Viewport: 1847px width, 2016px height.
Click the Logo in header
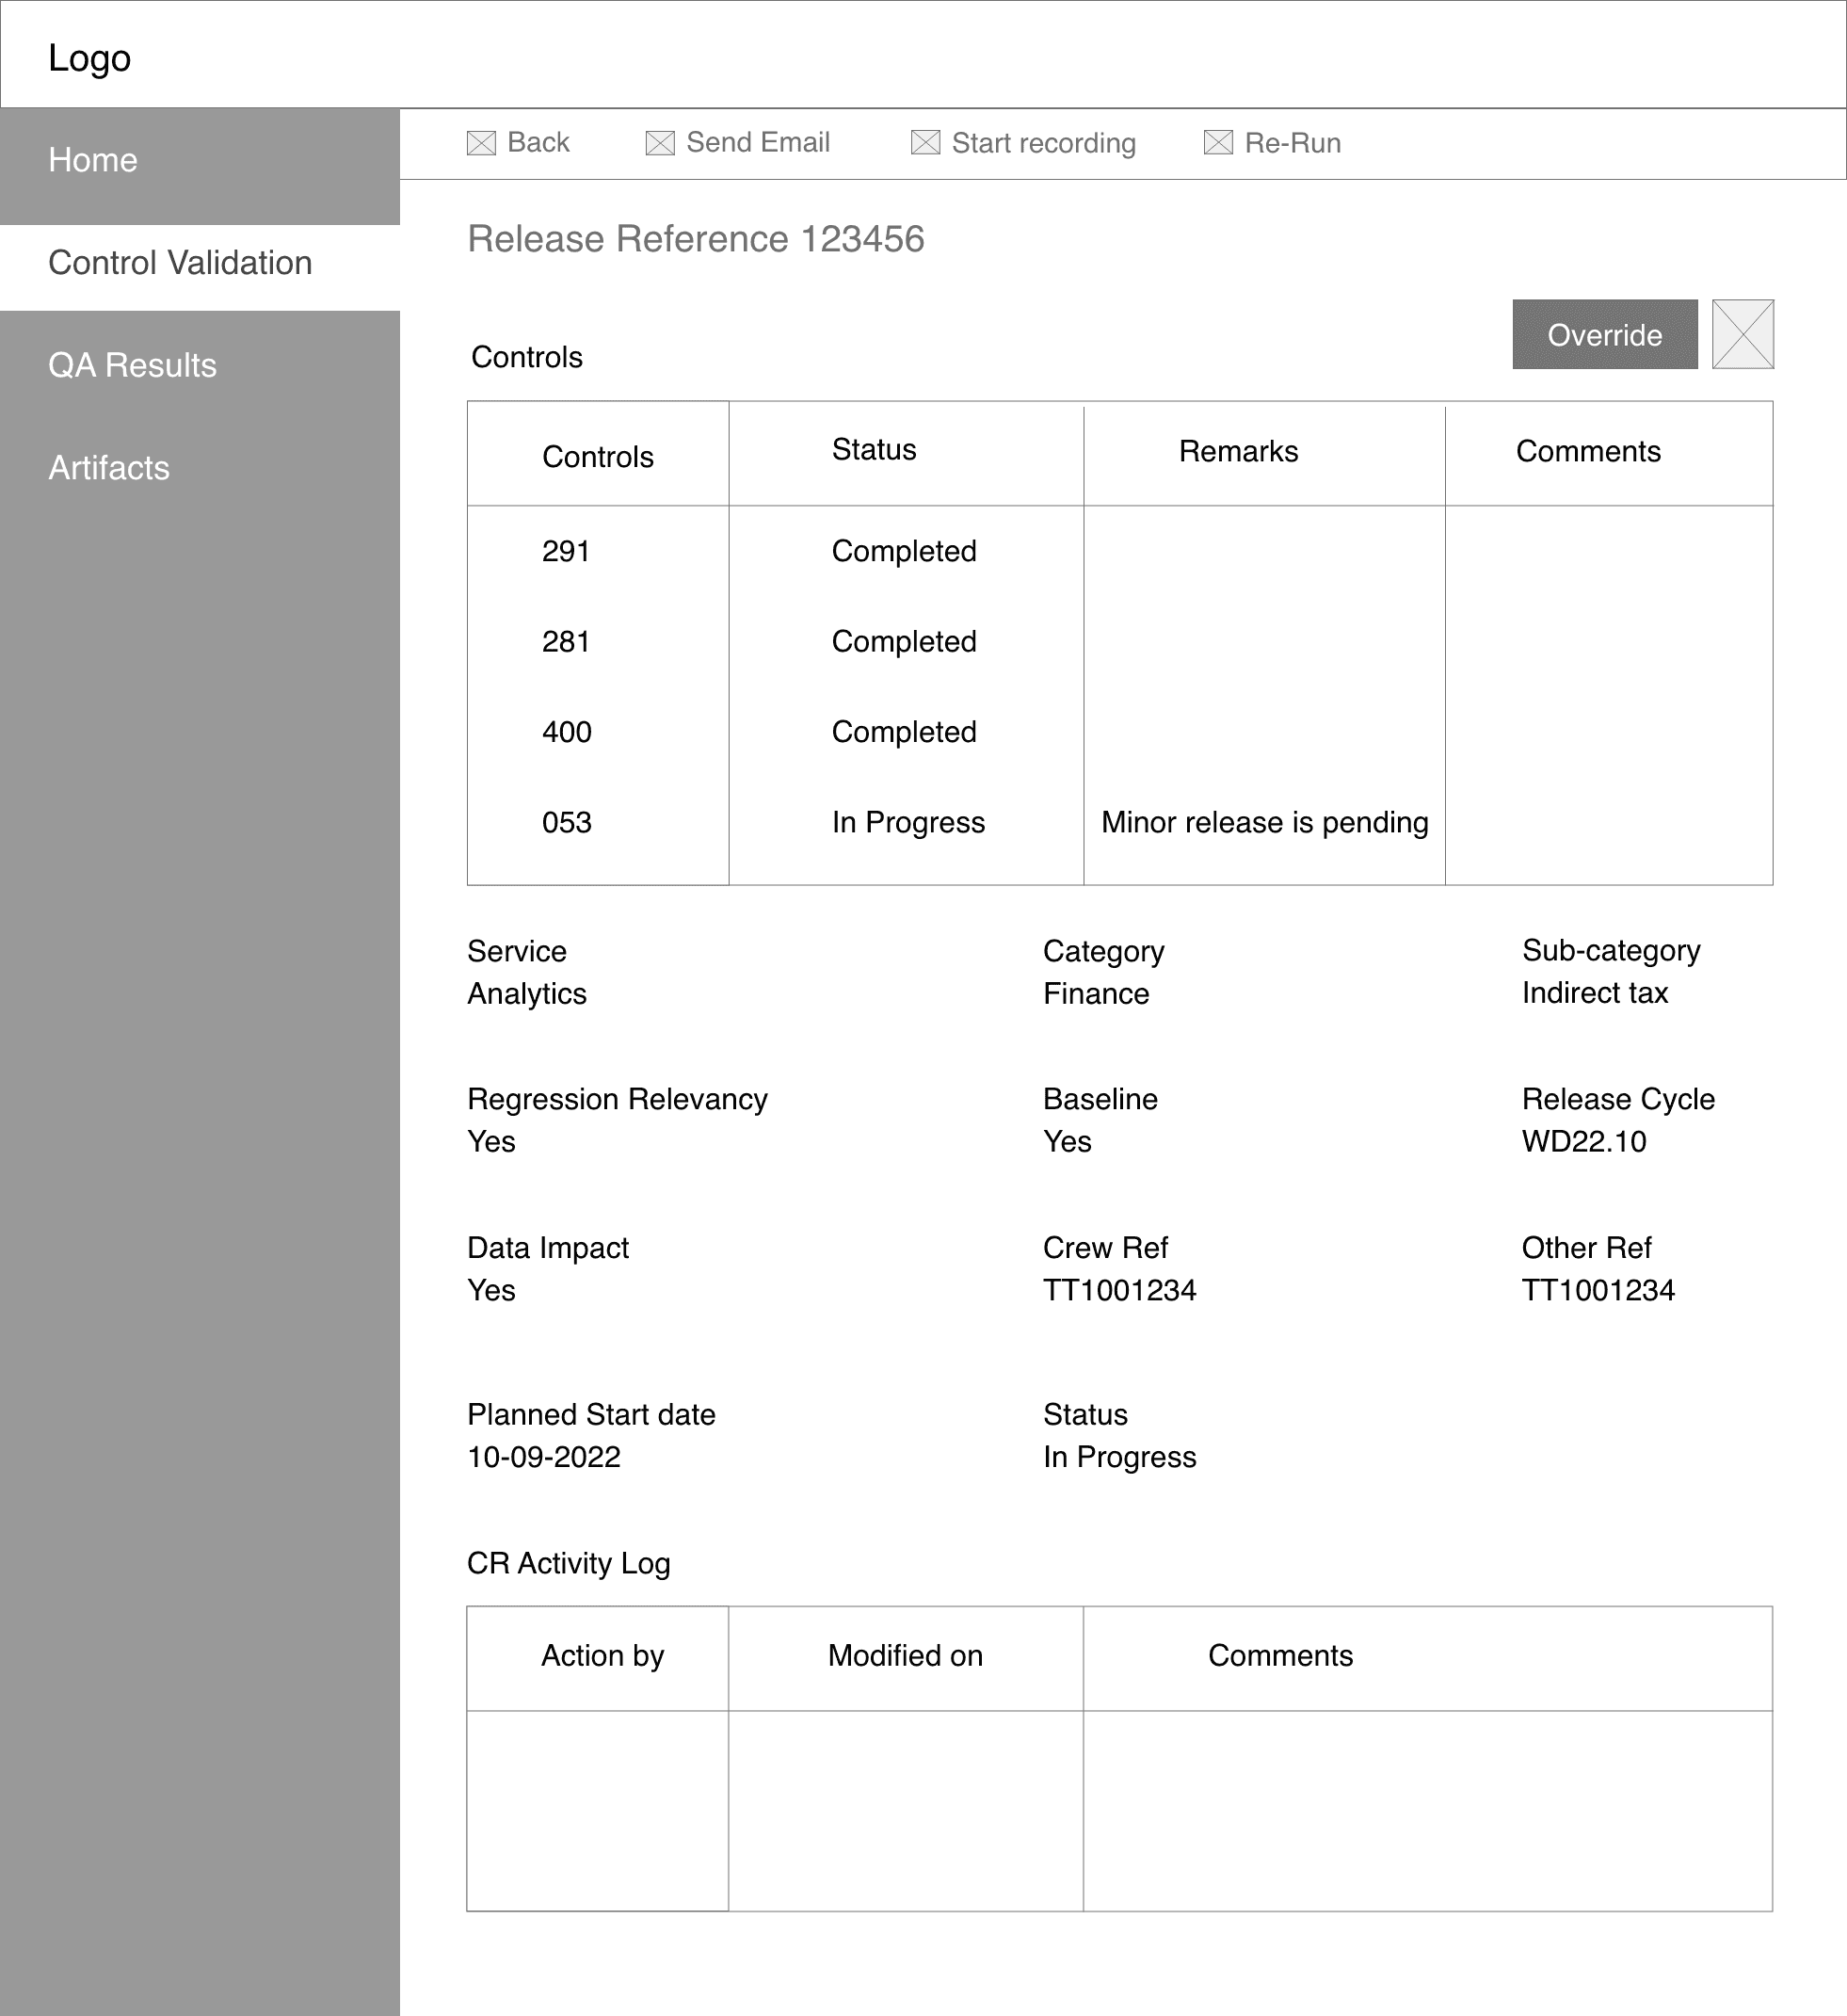(89, 58)
